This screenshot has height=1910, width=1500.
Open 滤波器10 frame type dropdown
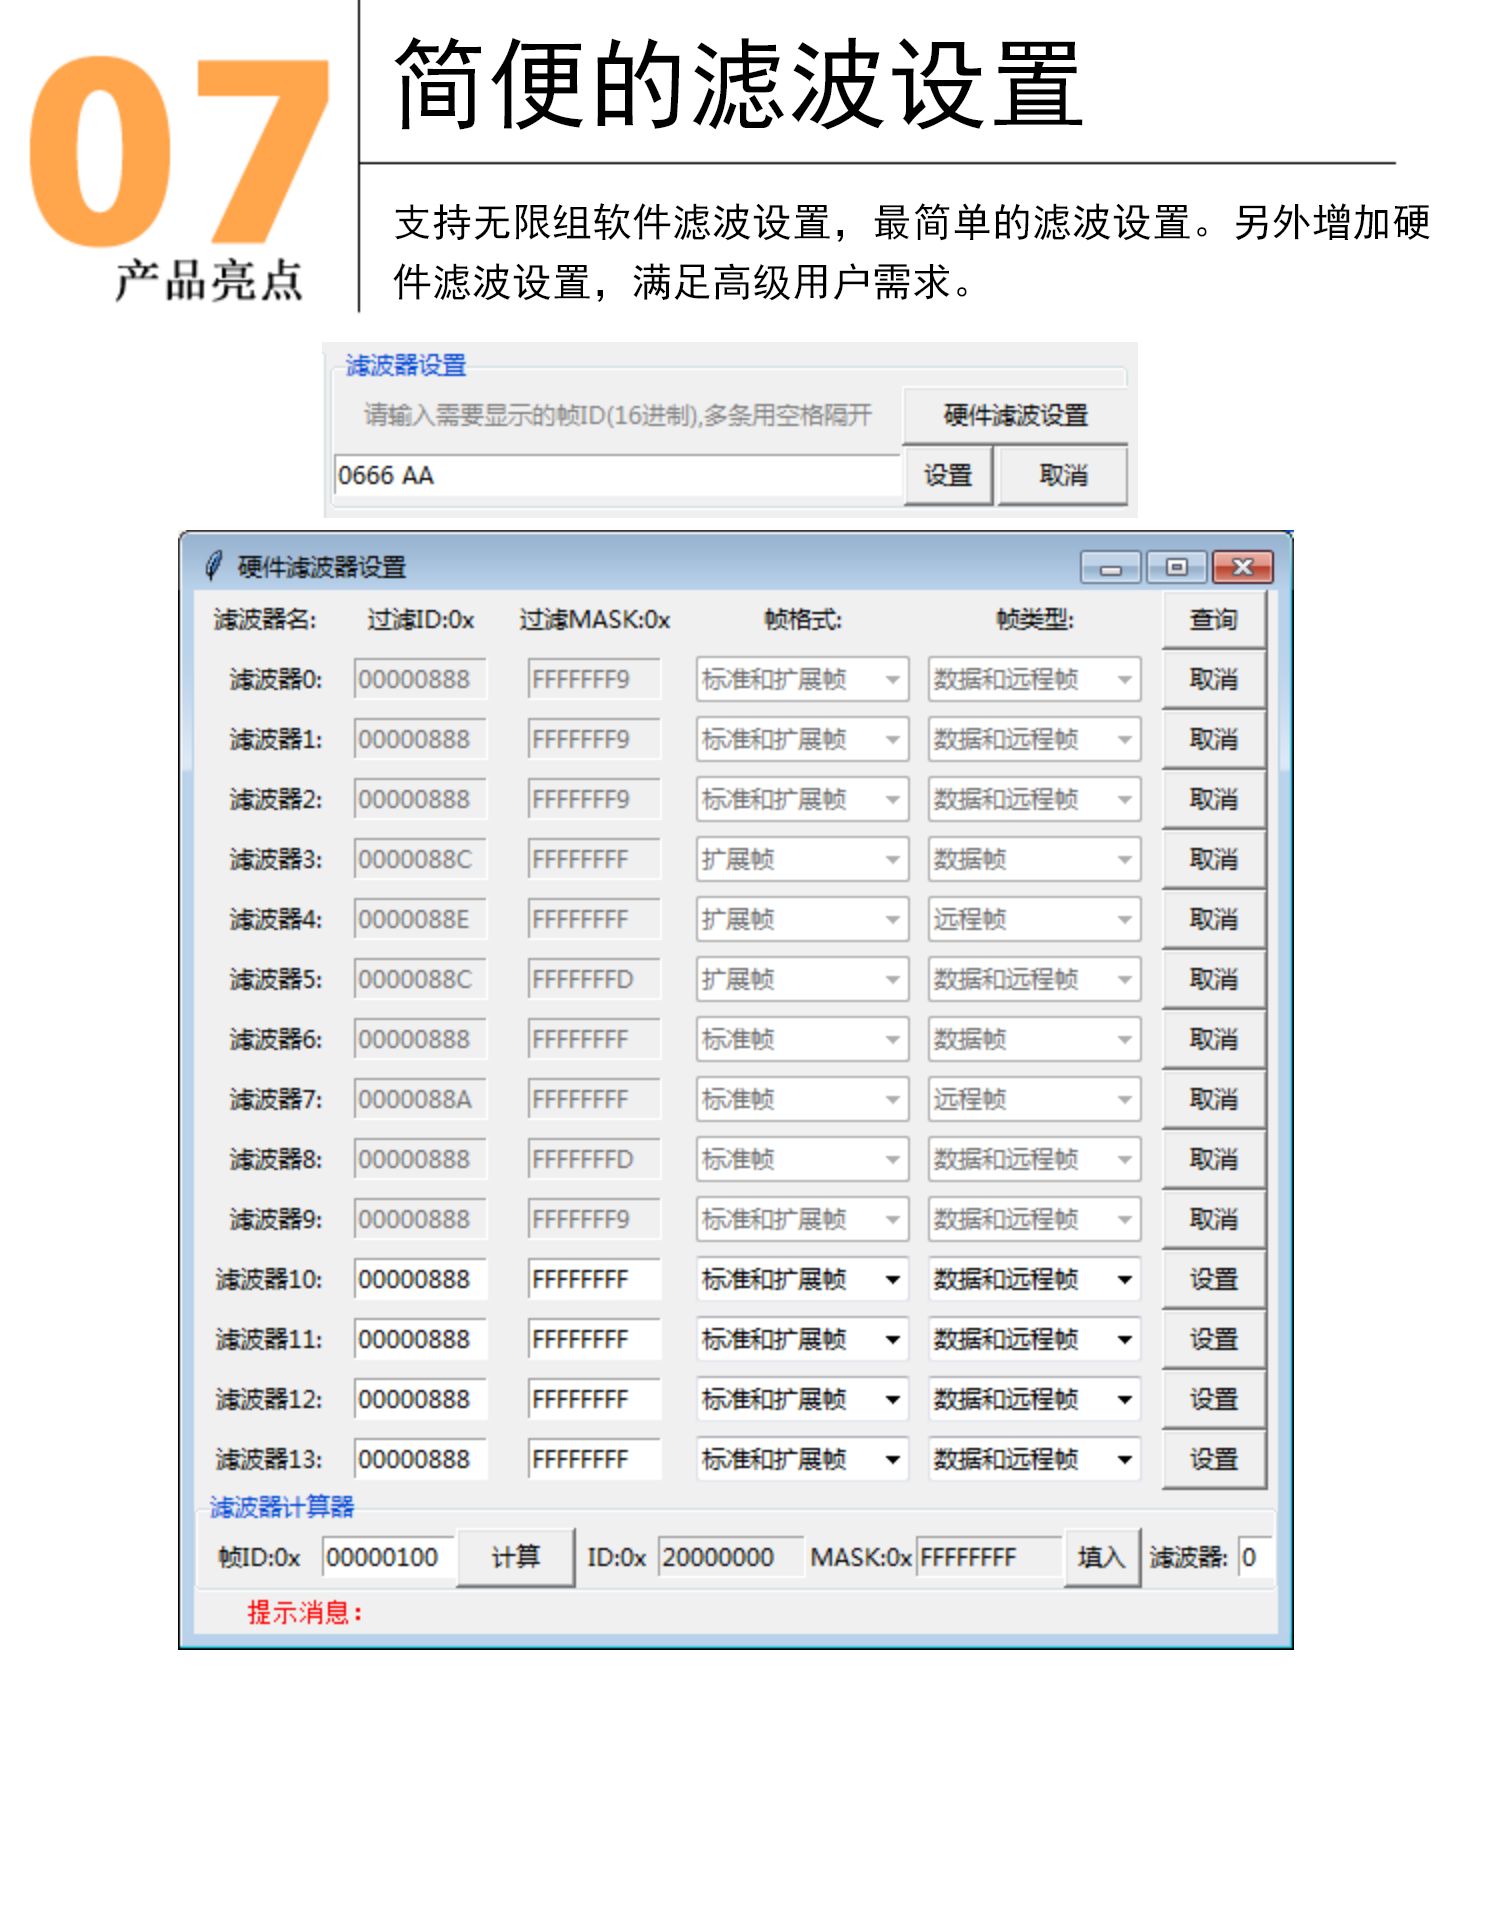pos(1034,1280)
